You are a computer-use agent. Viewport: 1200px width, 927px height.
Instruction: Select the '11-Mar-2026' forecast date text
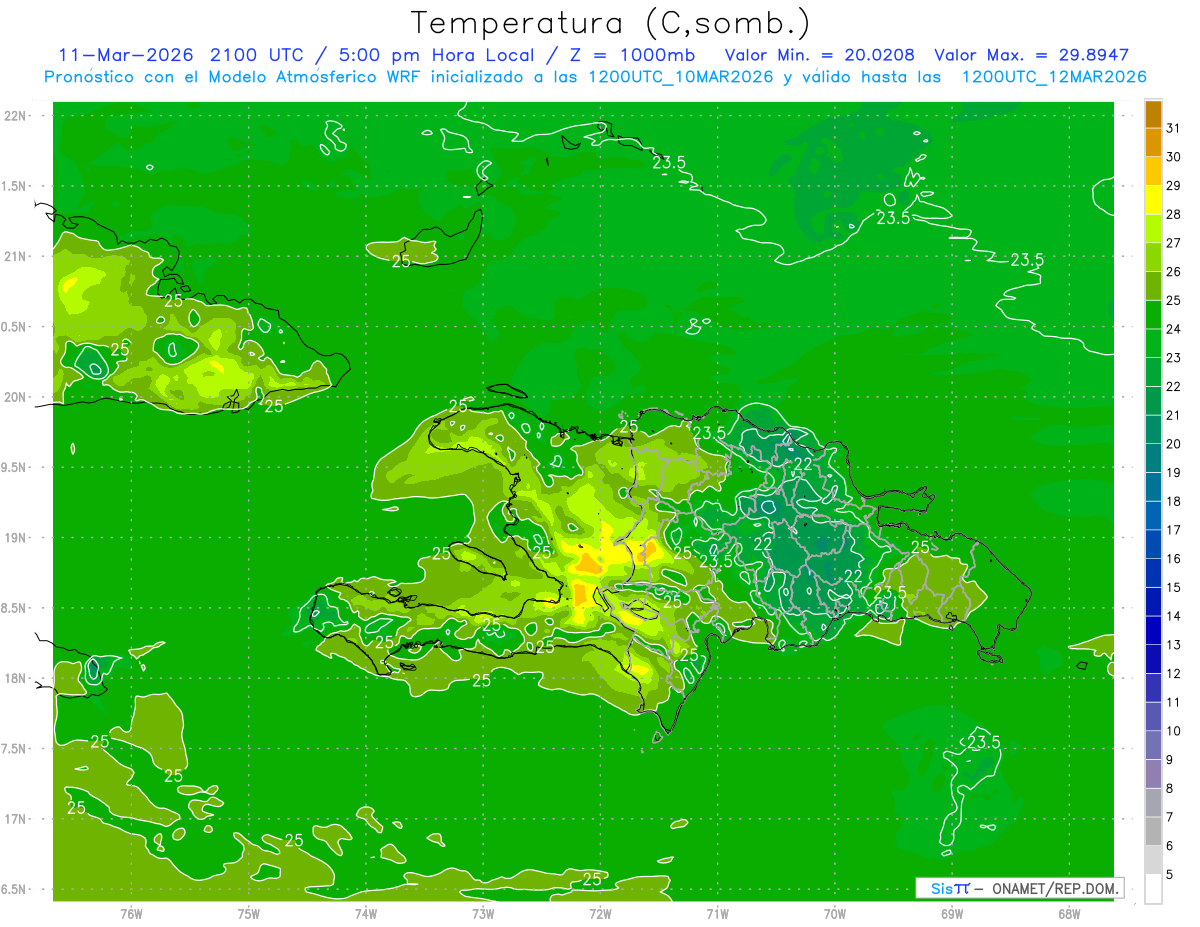click(x=125, y=55)
